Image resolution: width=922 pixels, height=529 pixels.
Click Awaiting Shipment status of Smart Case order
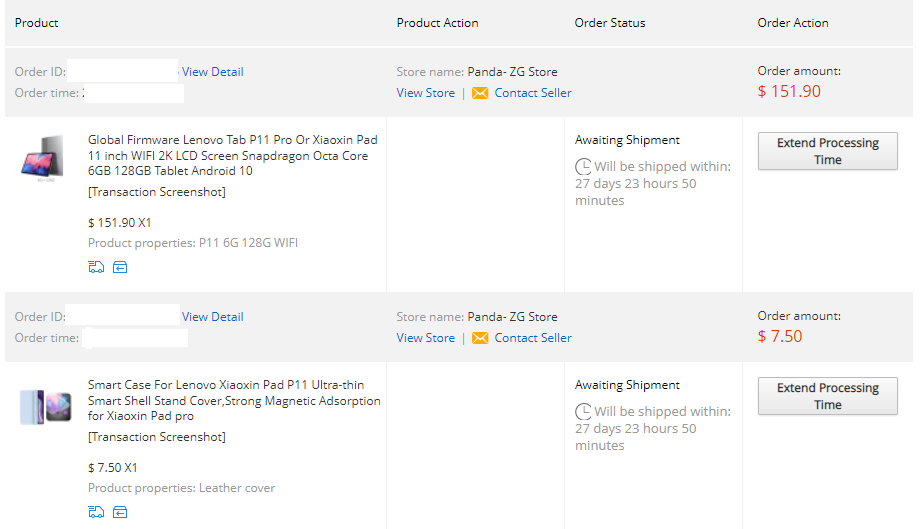[x=627, y=385]
